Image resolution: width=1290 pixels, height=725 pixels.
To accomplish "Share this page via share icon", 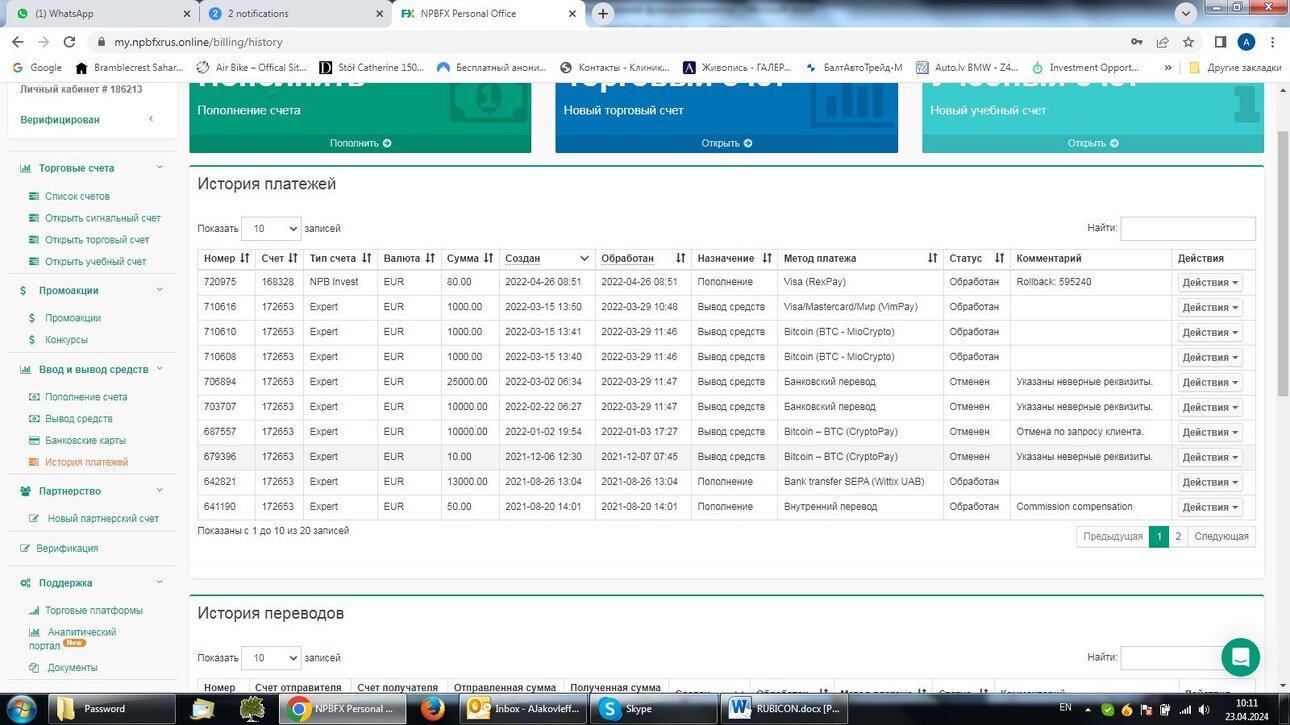I will (x=1162, y=42).
